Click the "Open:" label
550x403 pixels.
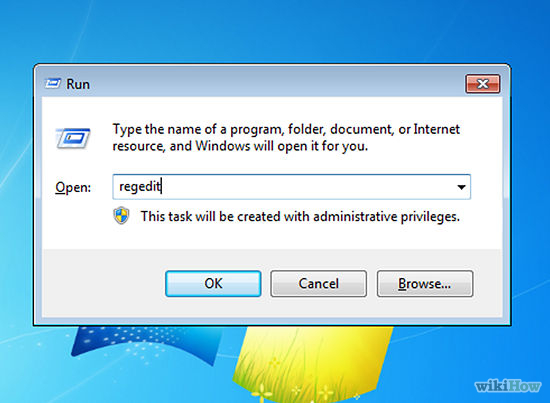click(x=73, y=187)
